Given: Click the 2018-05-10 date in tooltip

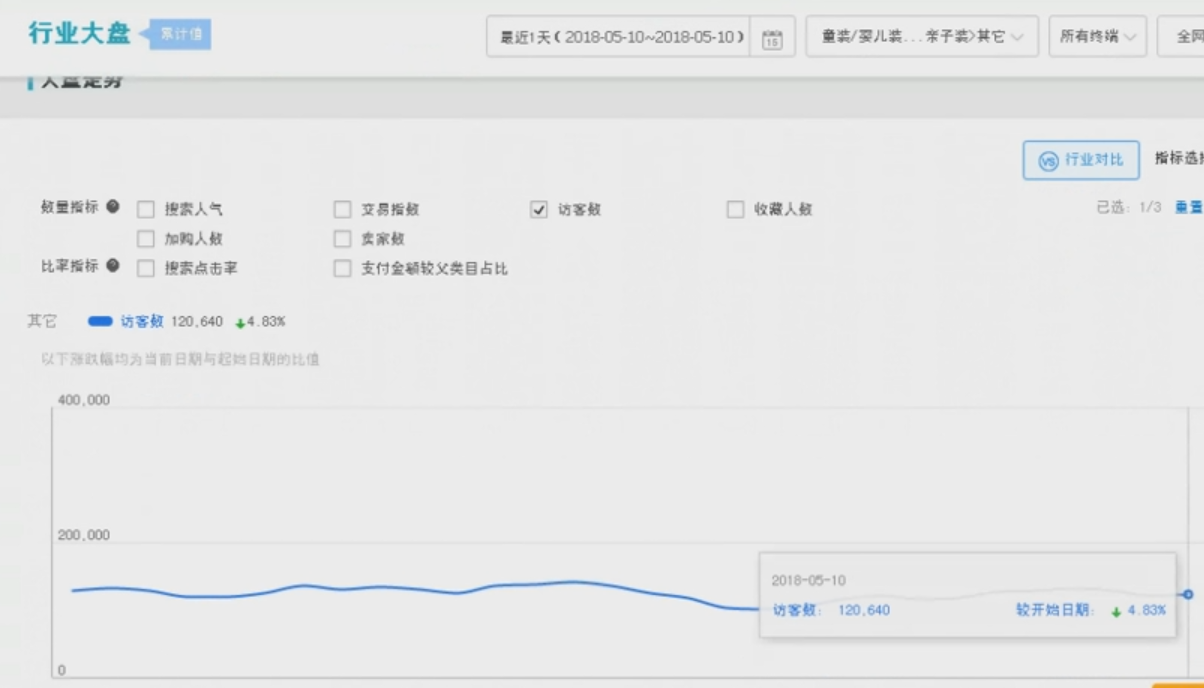Looking at the screenshot, I should (808, 580).
